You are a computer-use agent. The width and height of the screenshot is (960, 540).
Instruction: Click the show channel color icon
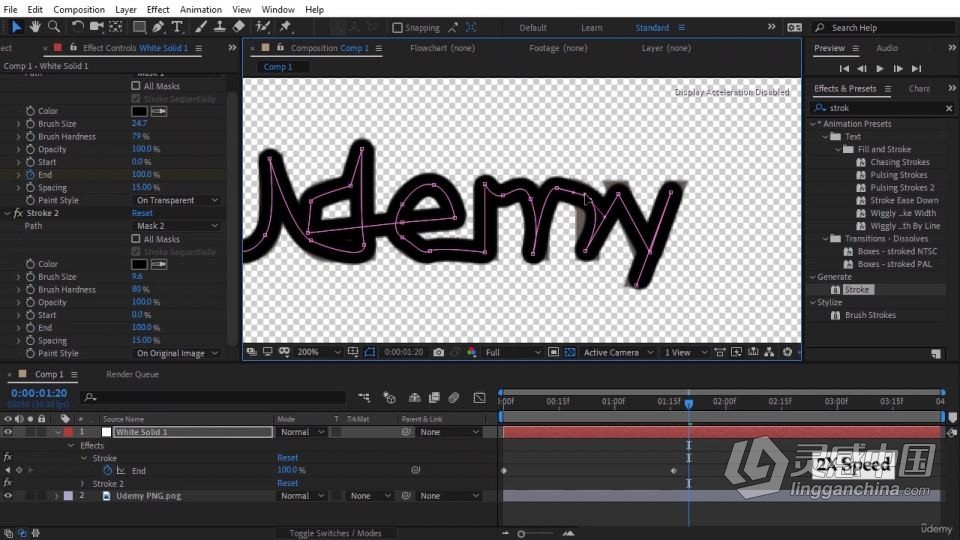coord(471,352)
